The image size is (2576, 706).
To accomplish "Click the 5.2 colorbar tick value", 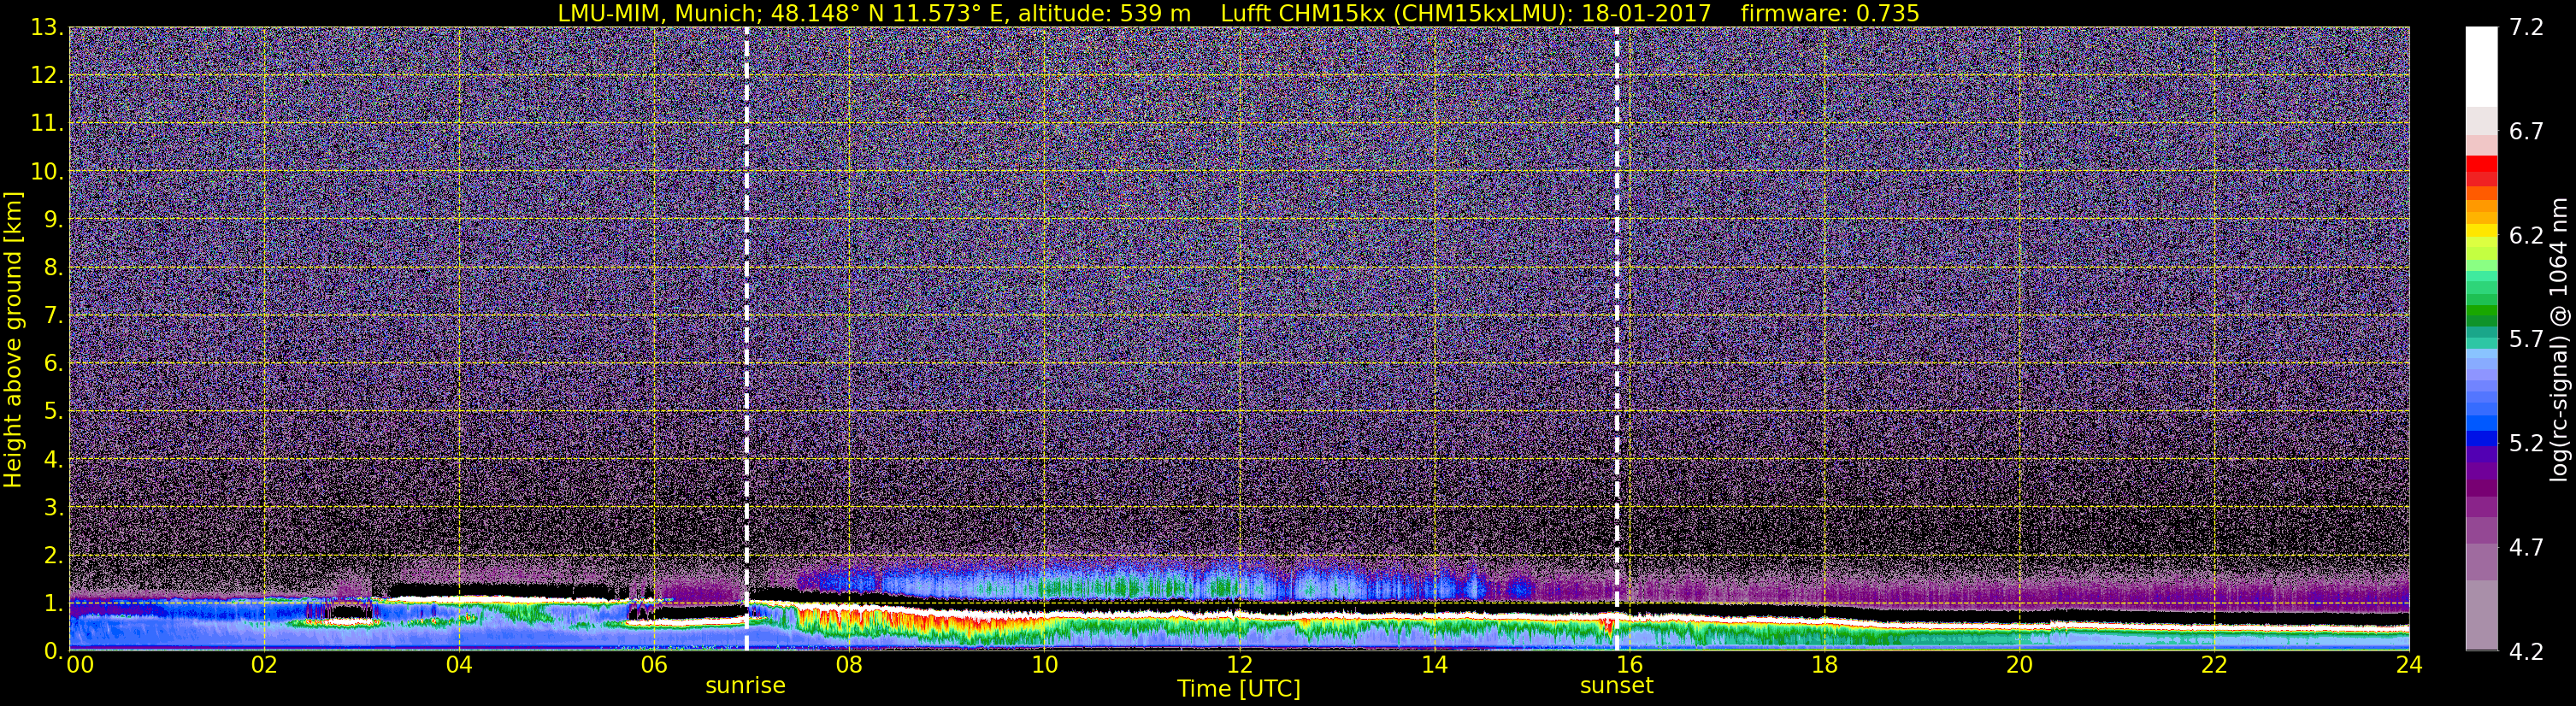I will tap(2526, 443).
